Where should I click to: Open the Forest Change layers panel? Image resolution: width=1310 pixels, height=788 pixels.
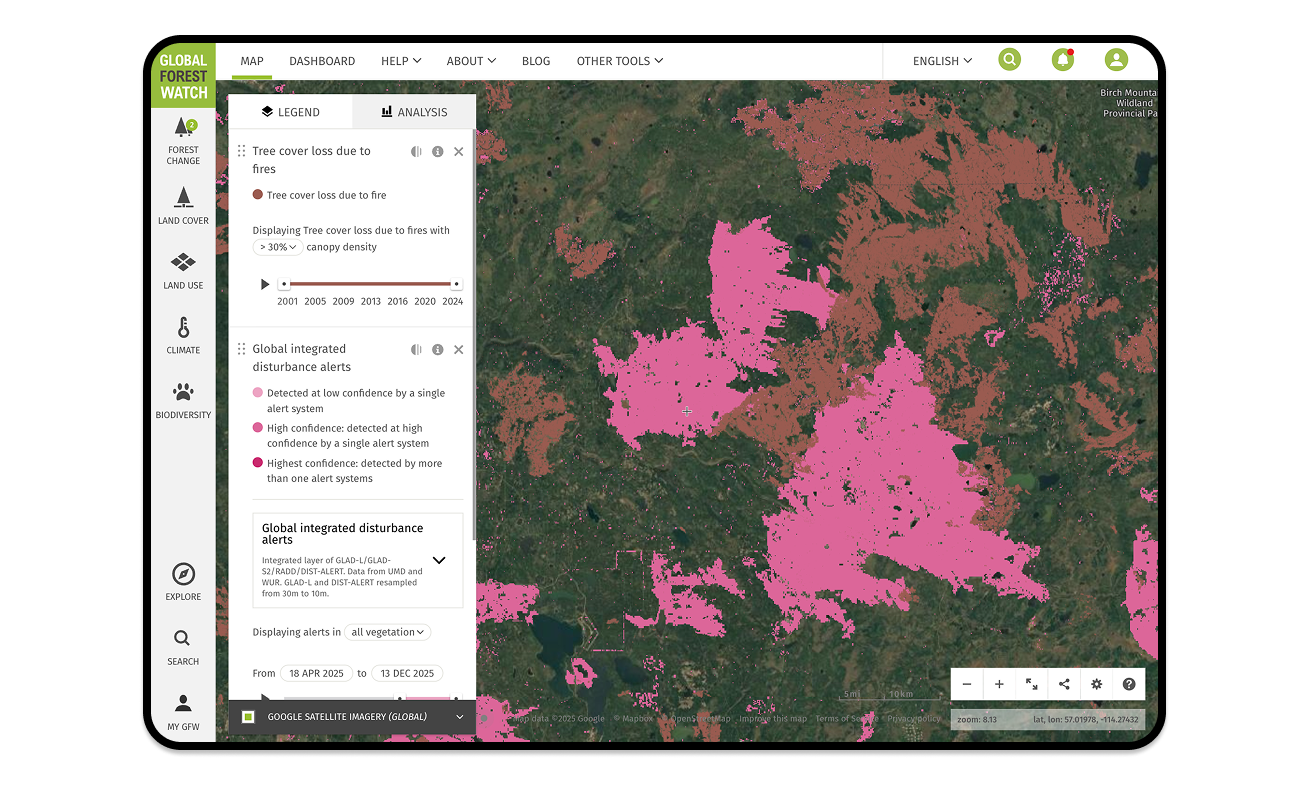click(x=183, y=140)
